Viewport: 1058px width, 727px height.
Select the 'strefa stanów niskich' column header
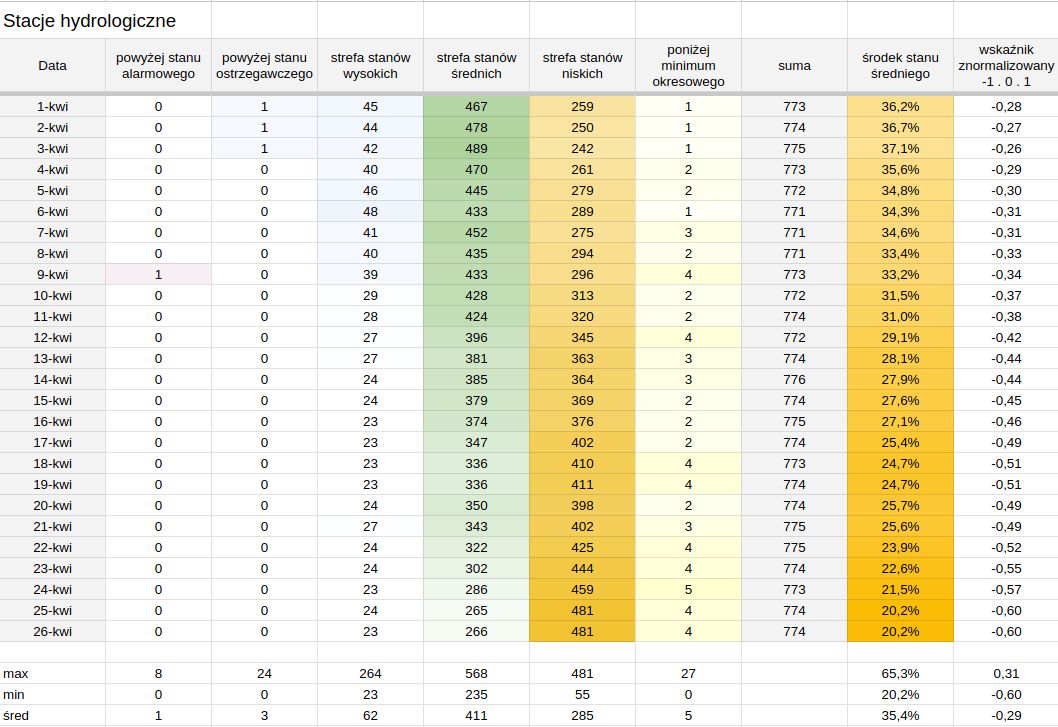582,66
